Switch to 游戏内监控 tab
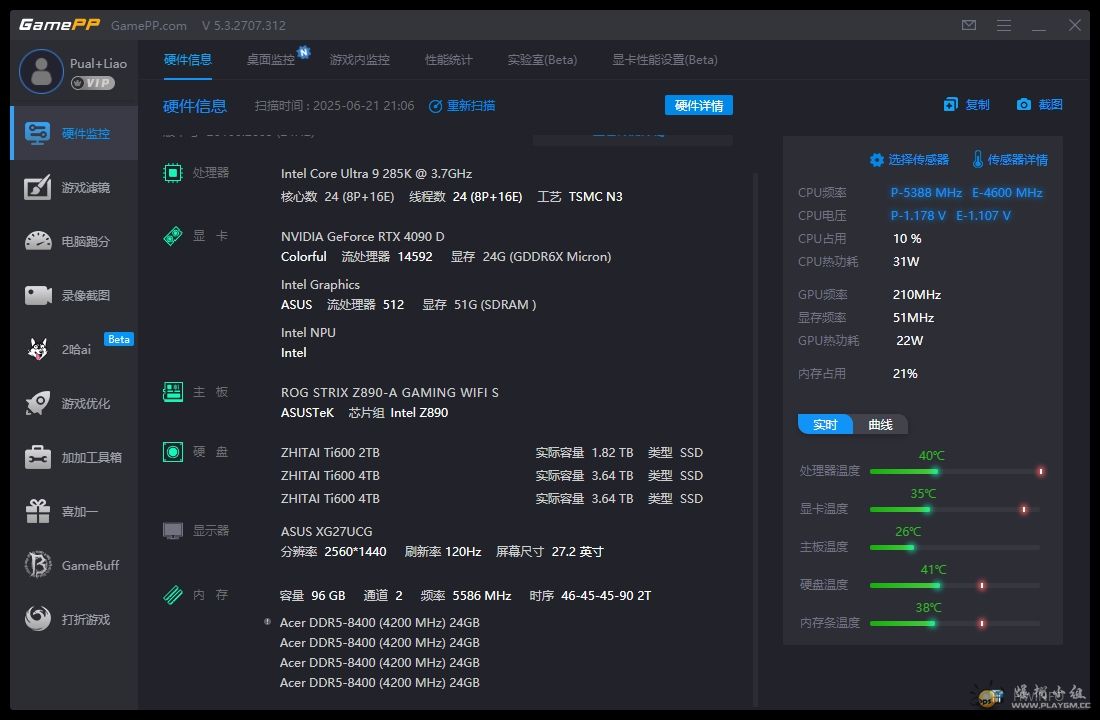 pos(359,60)
